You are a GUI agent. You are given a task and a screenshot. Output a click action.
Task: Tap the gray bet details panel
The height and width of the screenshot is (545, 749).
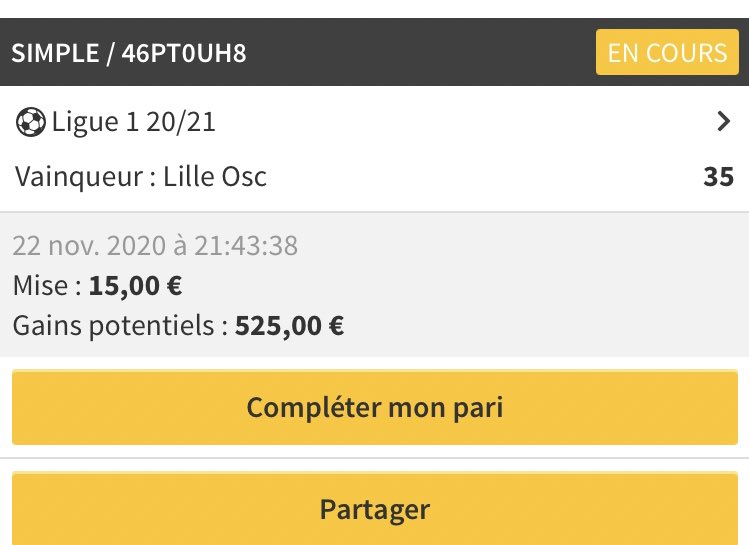[374, 285]
